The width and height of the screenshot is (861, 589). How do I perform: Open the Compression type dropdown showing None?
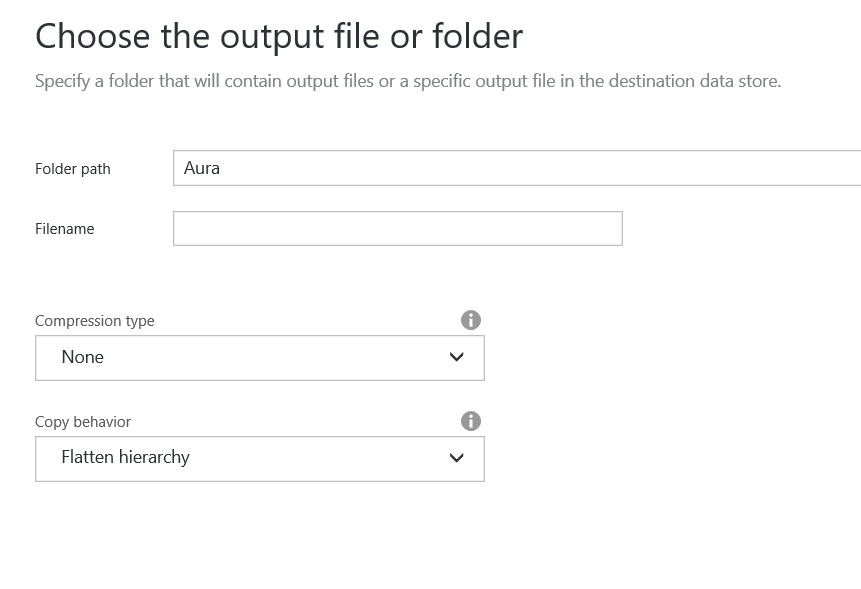coord(260,358)
